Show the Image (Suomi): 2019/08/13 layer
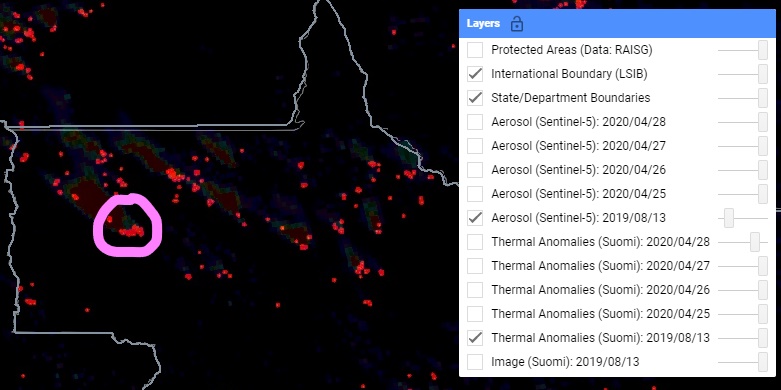The image size is (781, 390). [x=475, y=362]
